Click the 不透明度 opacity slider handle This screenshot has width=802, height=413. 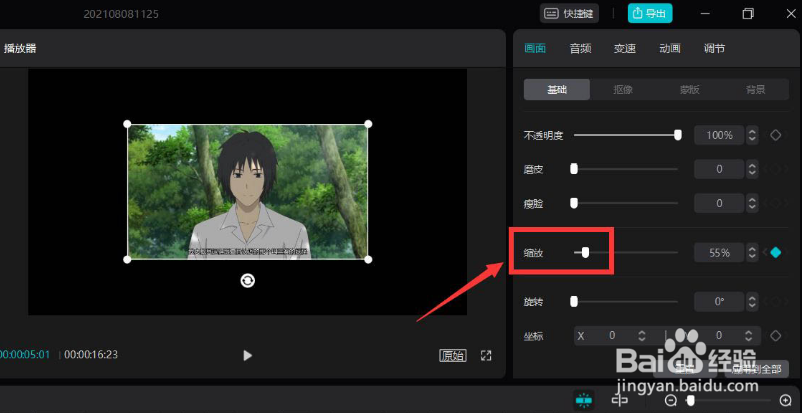[678, 135]
